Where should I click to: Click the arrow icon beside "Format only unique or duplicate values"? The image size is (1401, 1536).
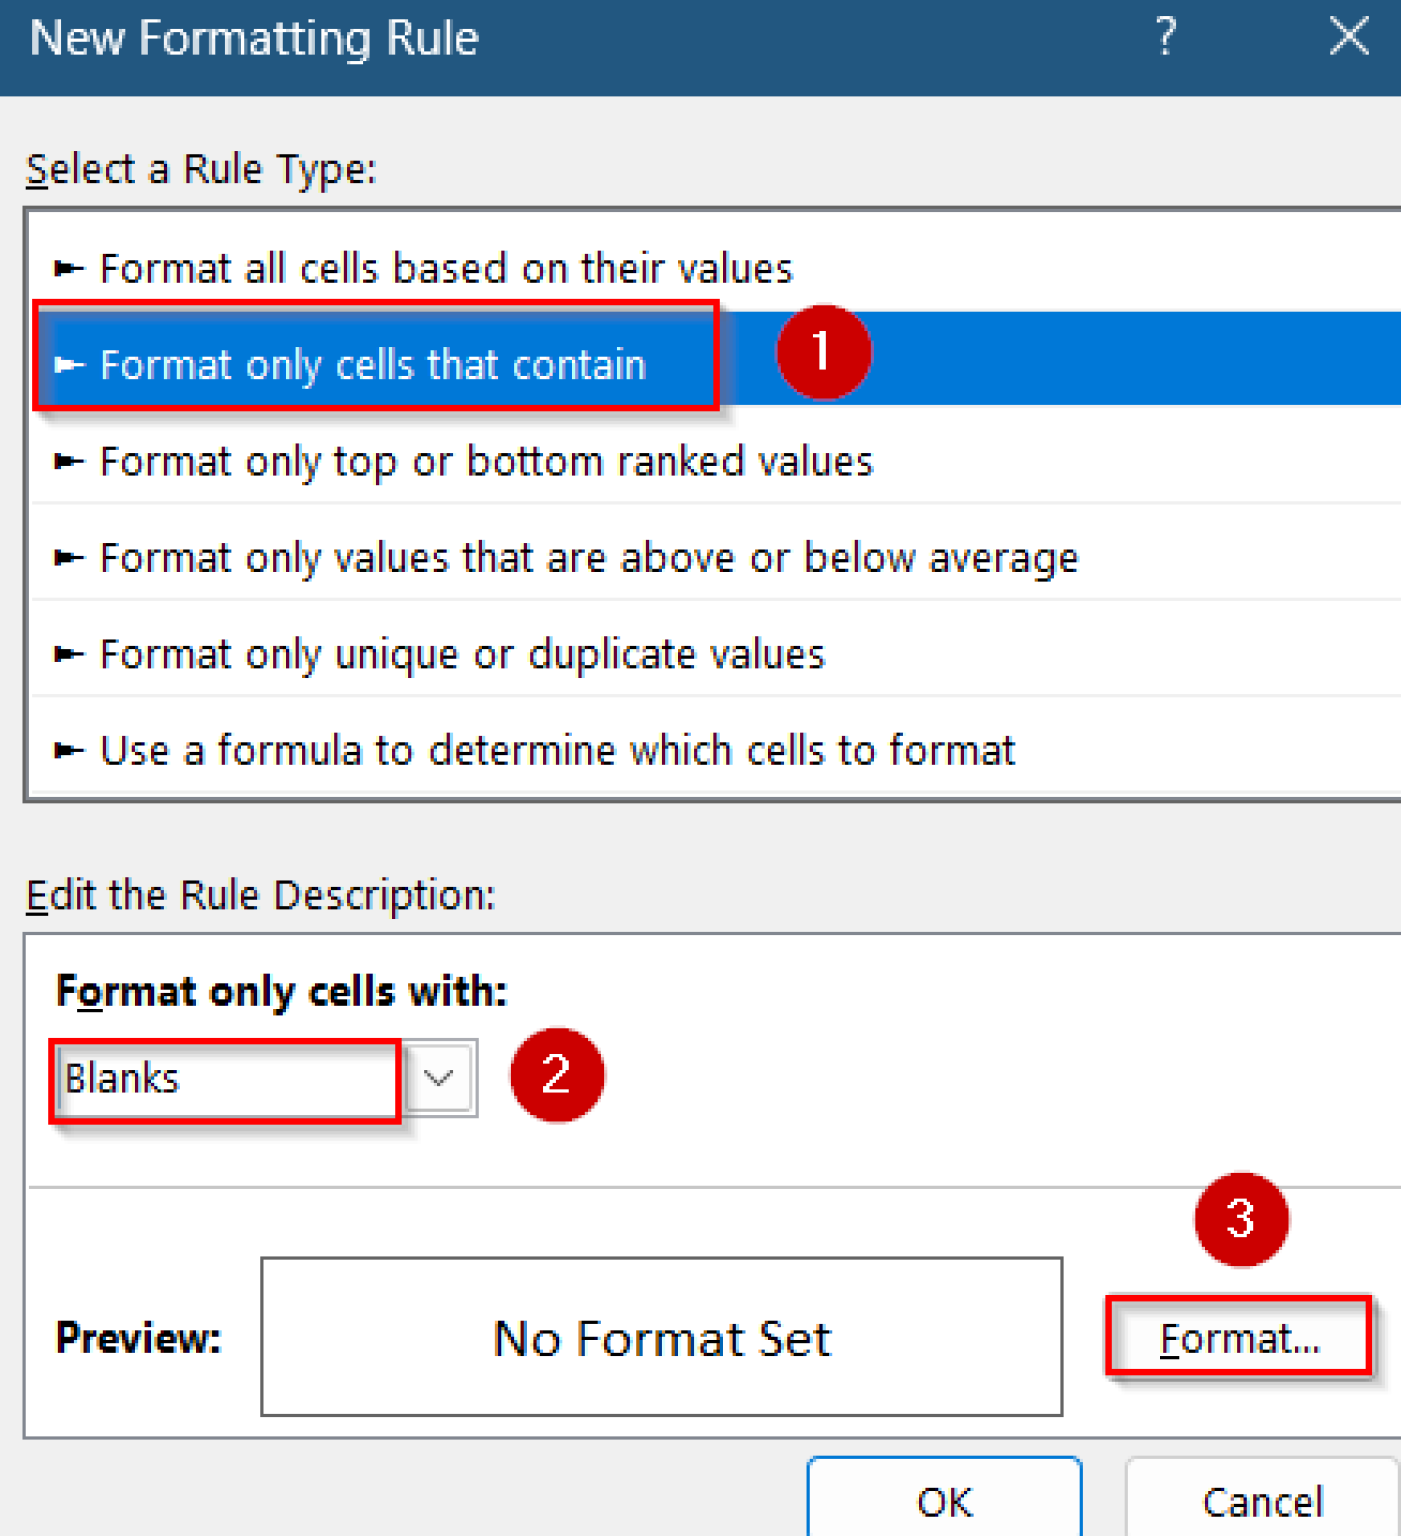[x=68, y=653]
